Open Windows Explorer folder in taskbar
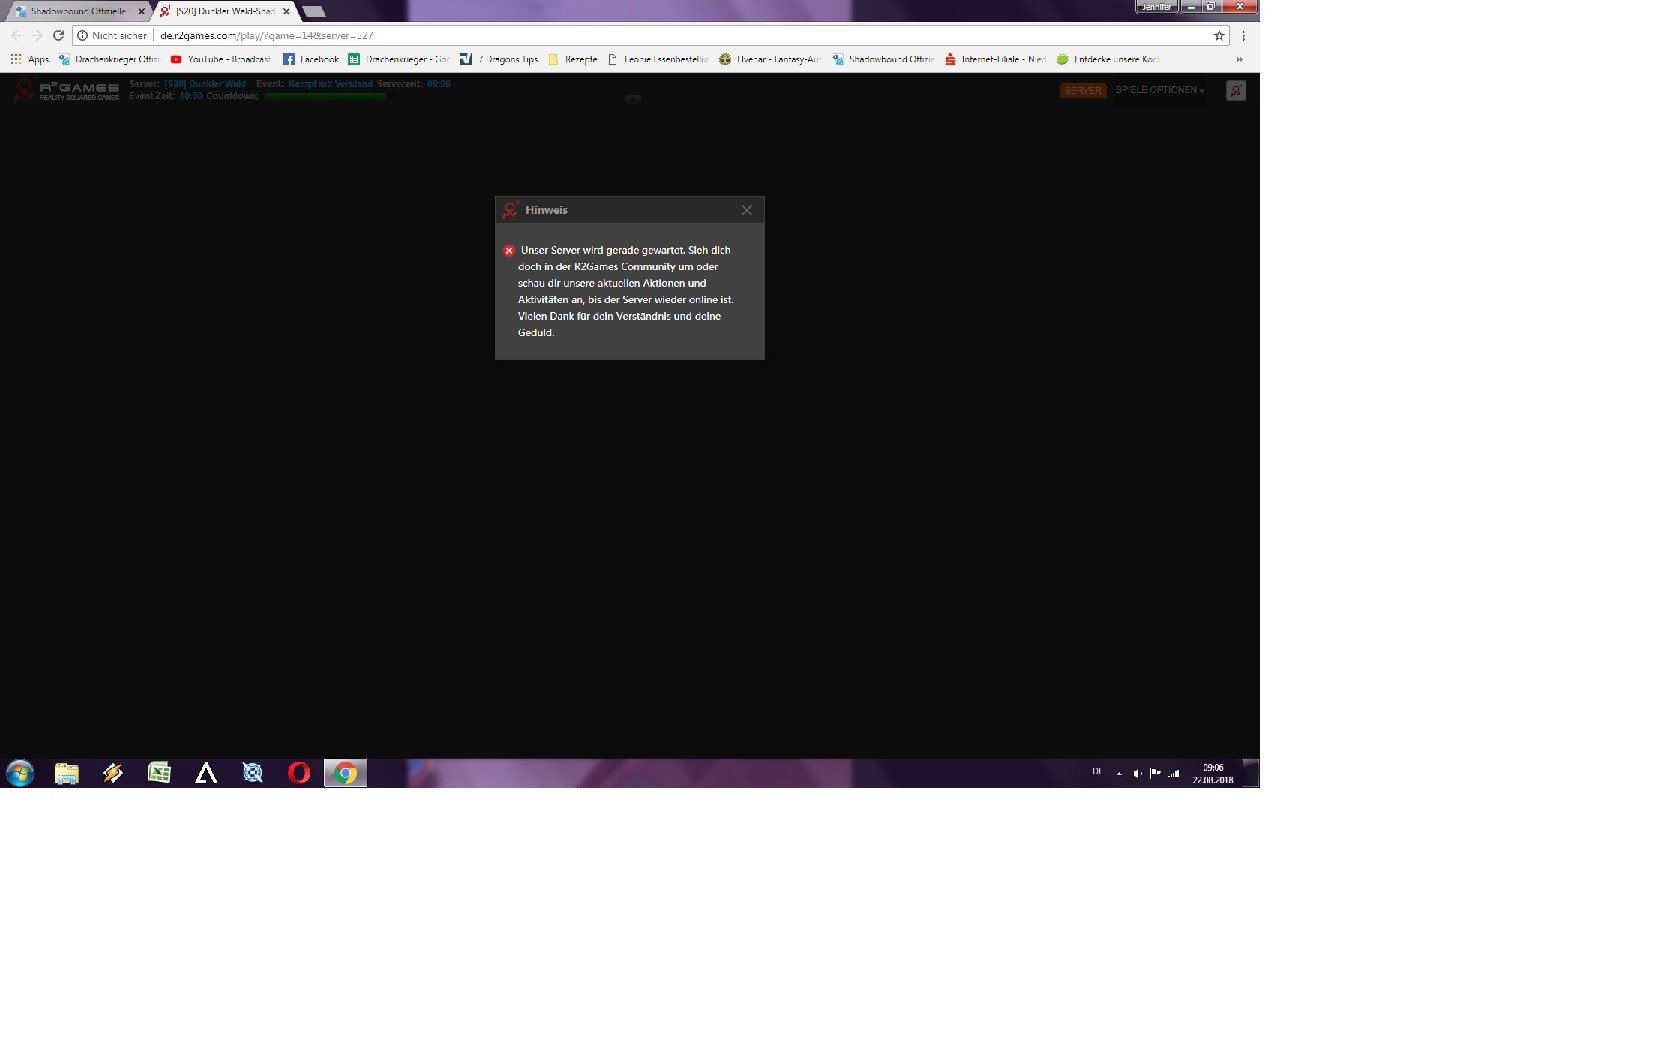The image size is (1680, 1050). point(66,773)
